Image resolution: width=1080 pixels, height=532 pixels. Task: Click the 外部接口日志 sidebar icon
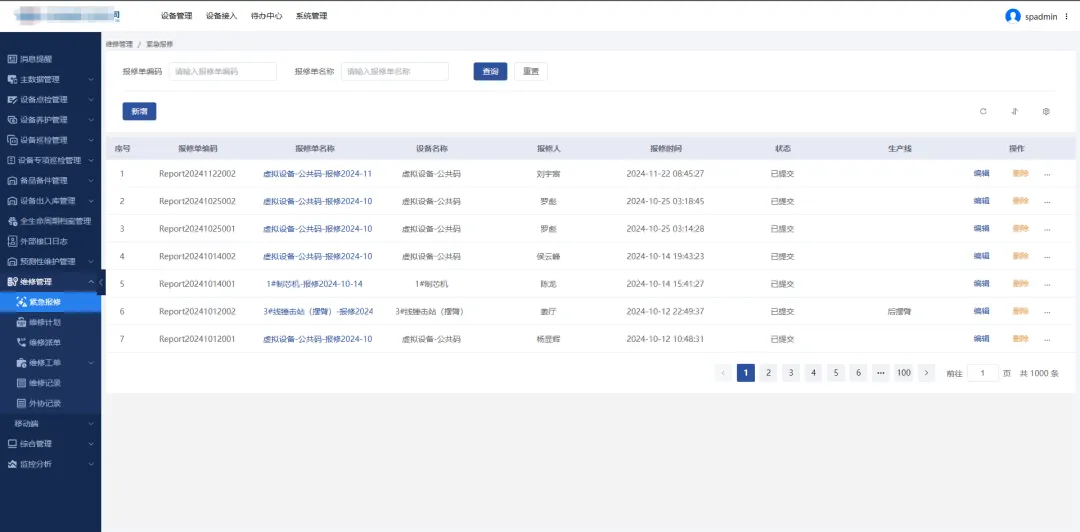(x=12, y=241)
